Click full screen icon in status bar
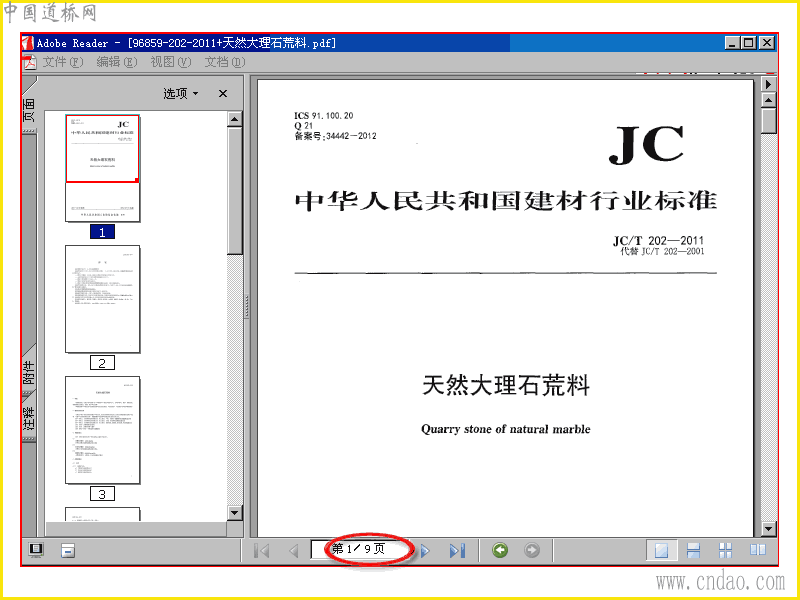The image size is (800, 600). (36, 550)
